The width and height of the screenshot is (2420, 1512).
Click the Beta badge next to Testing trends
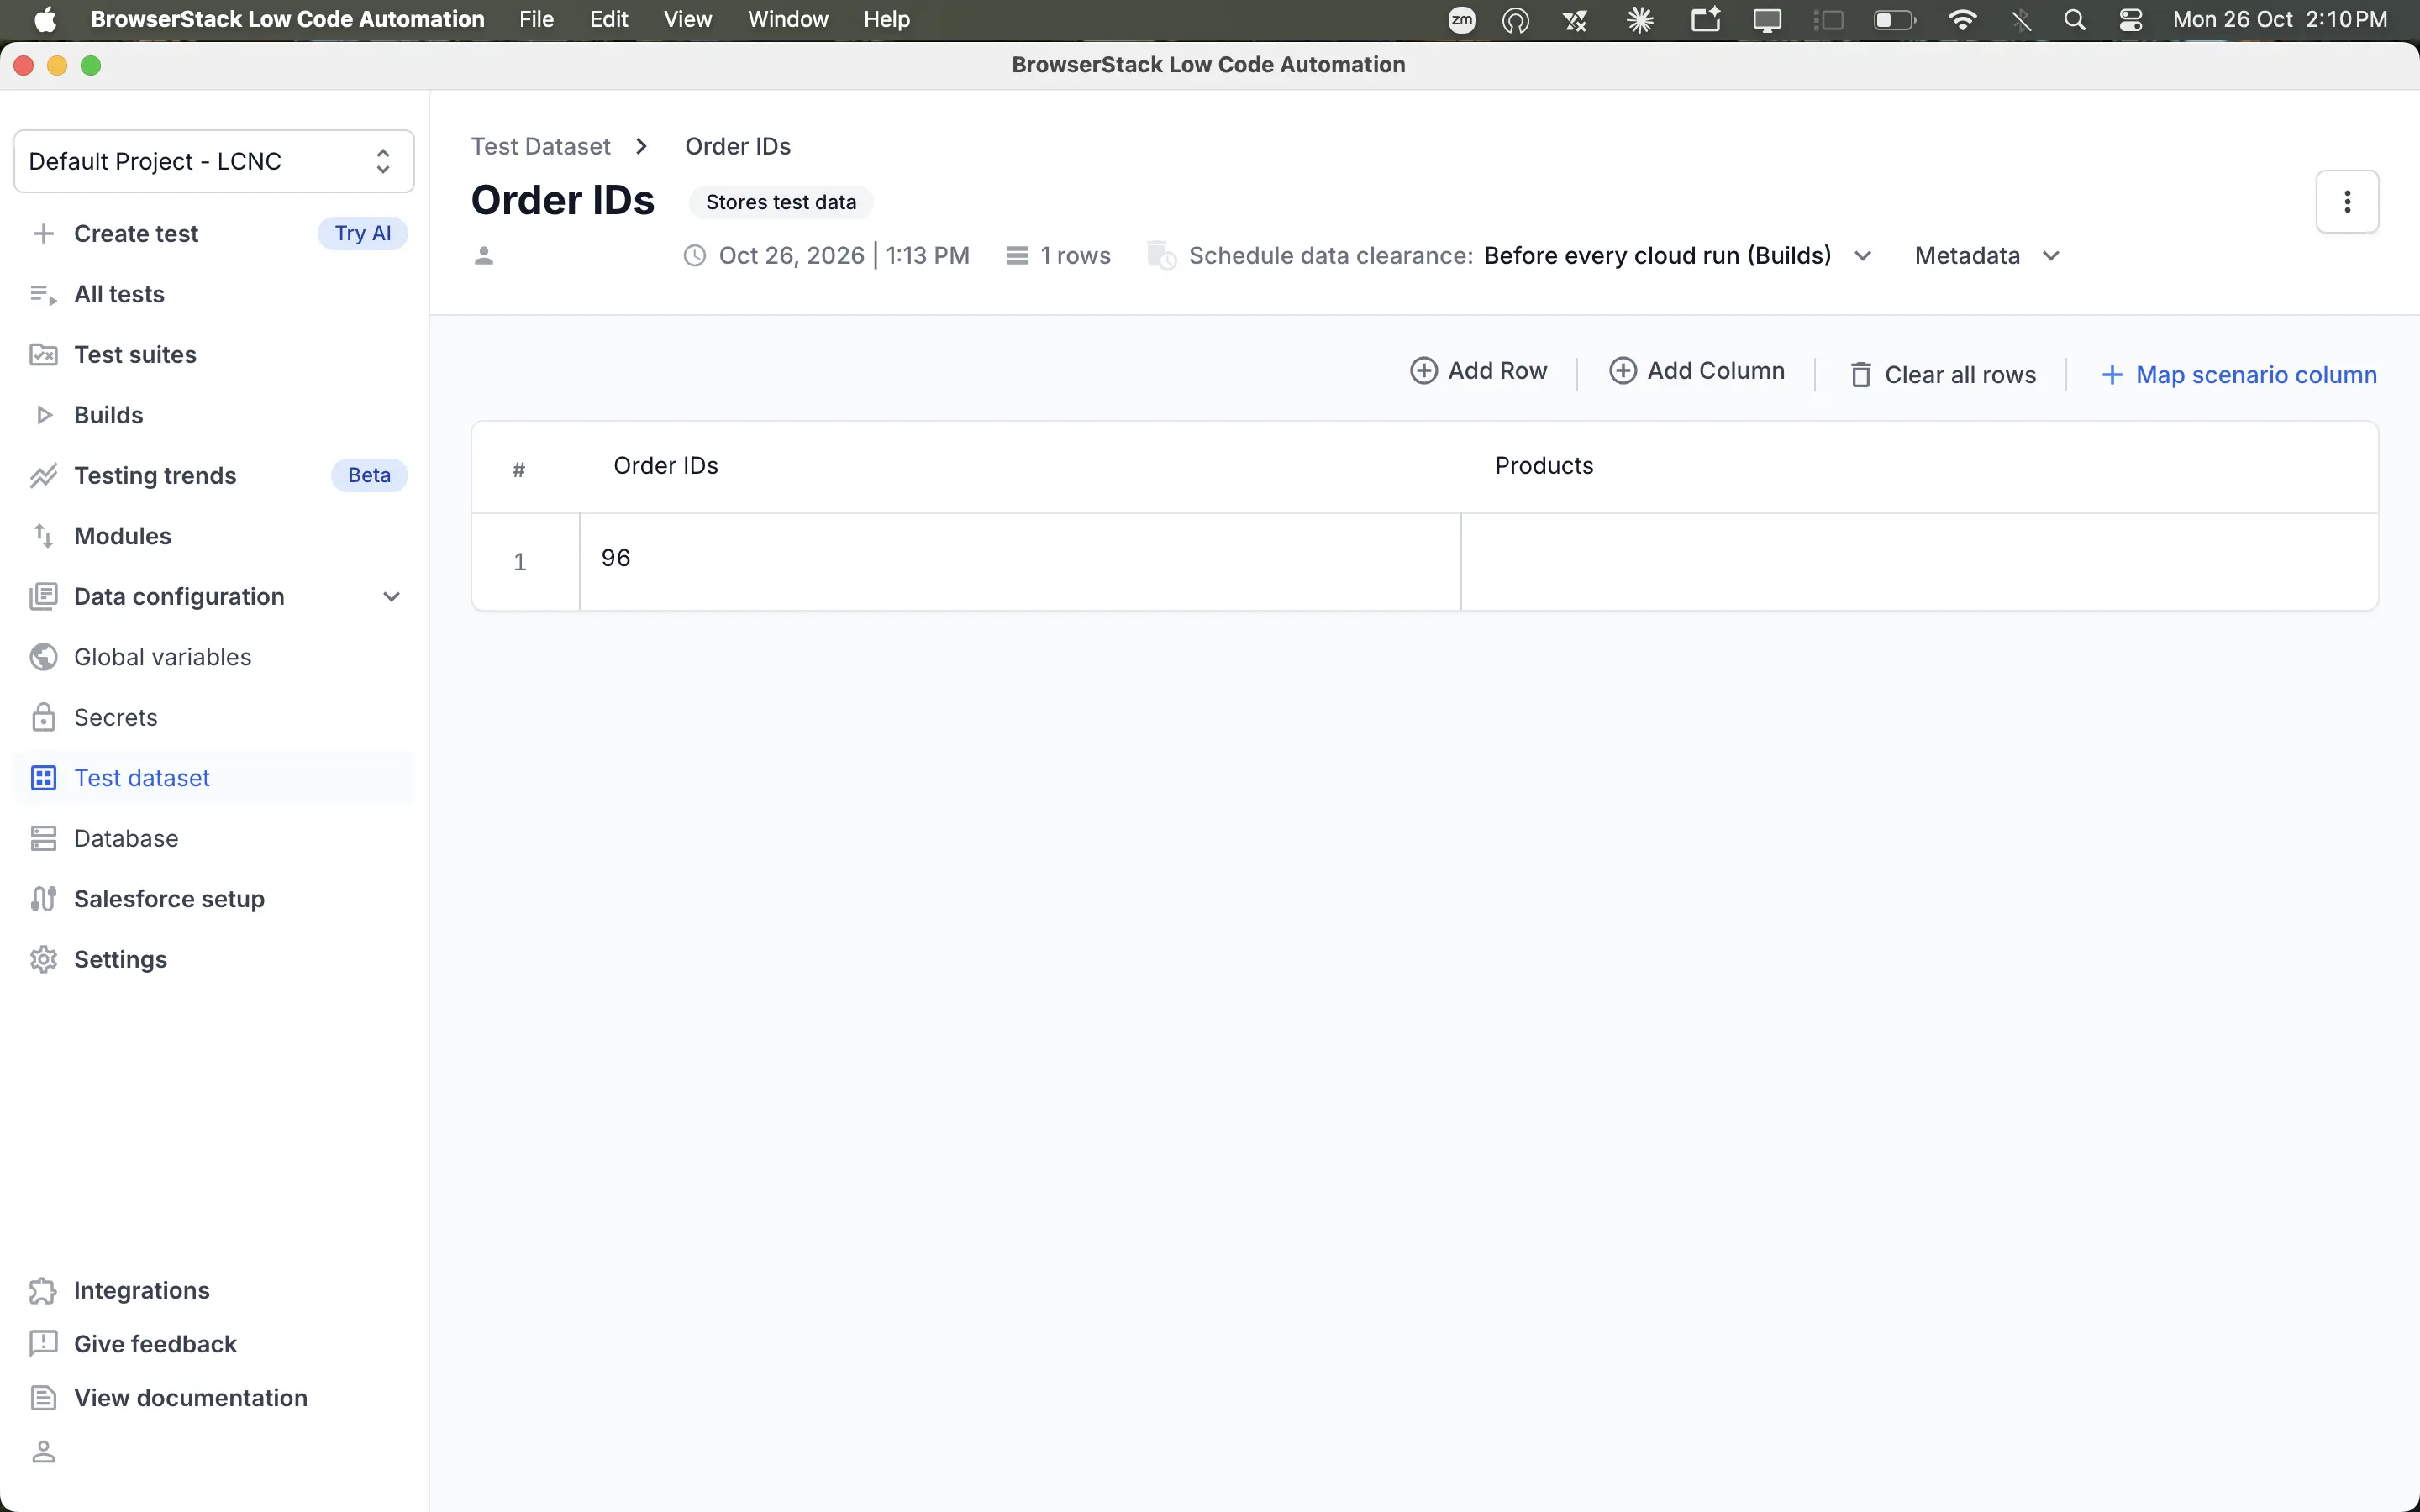(x=369, y=476)
